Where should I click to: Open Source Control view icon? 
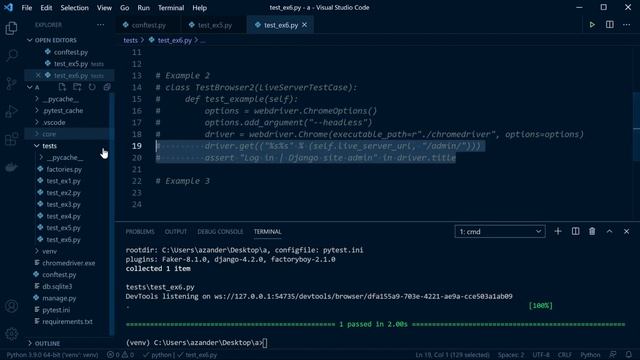pos(11,83)
